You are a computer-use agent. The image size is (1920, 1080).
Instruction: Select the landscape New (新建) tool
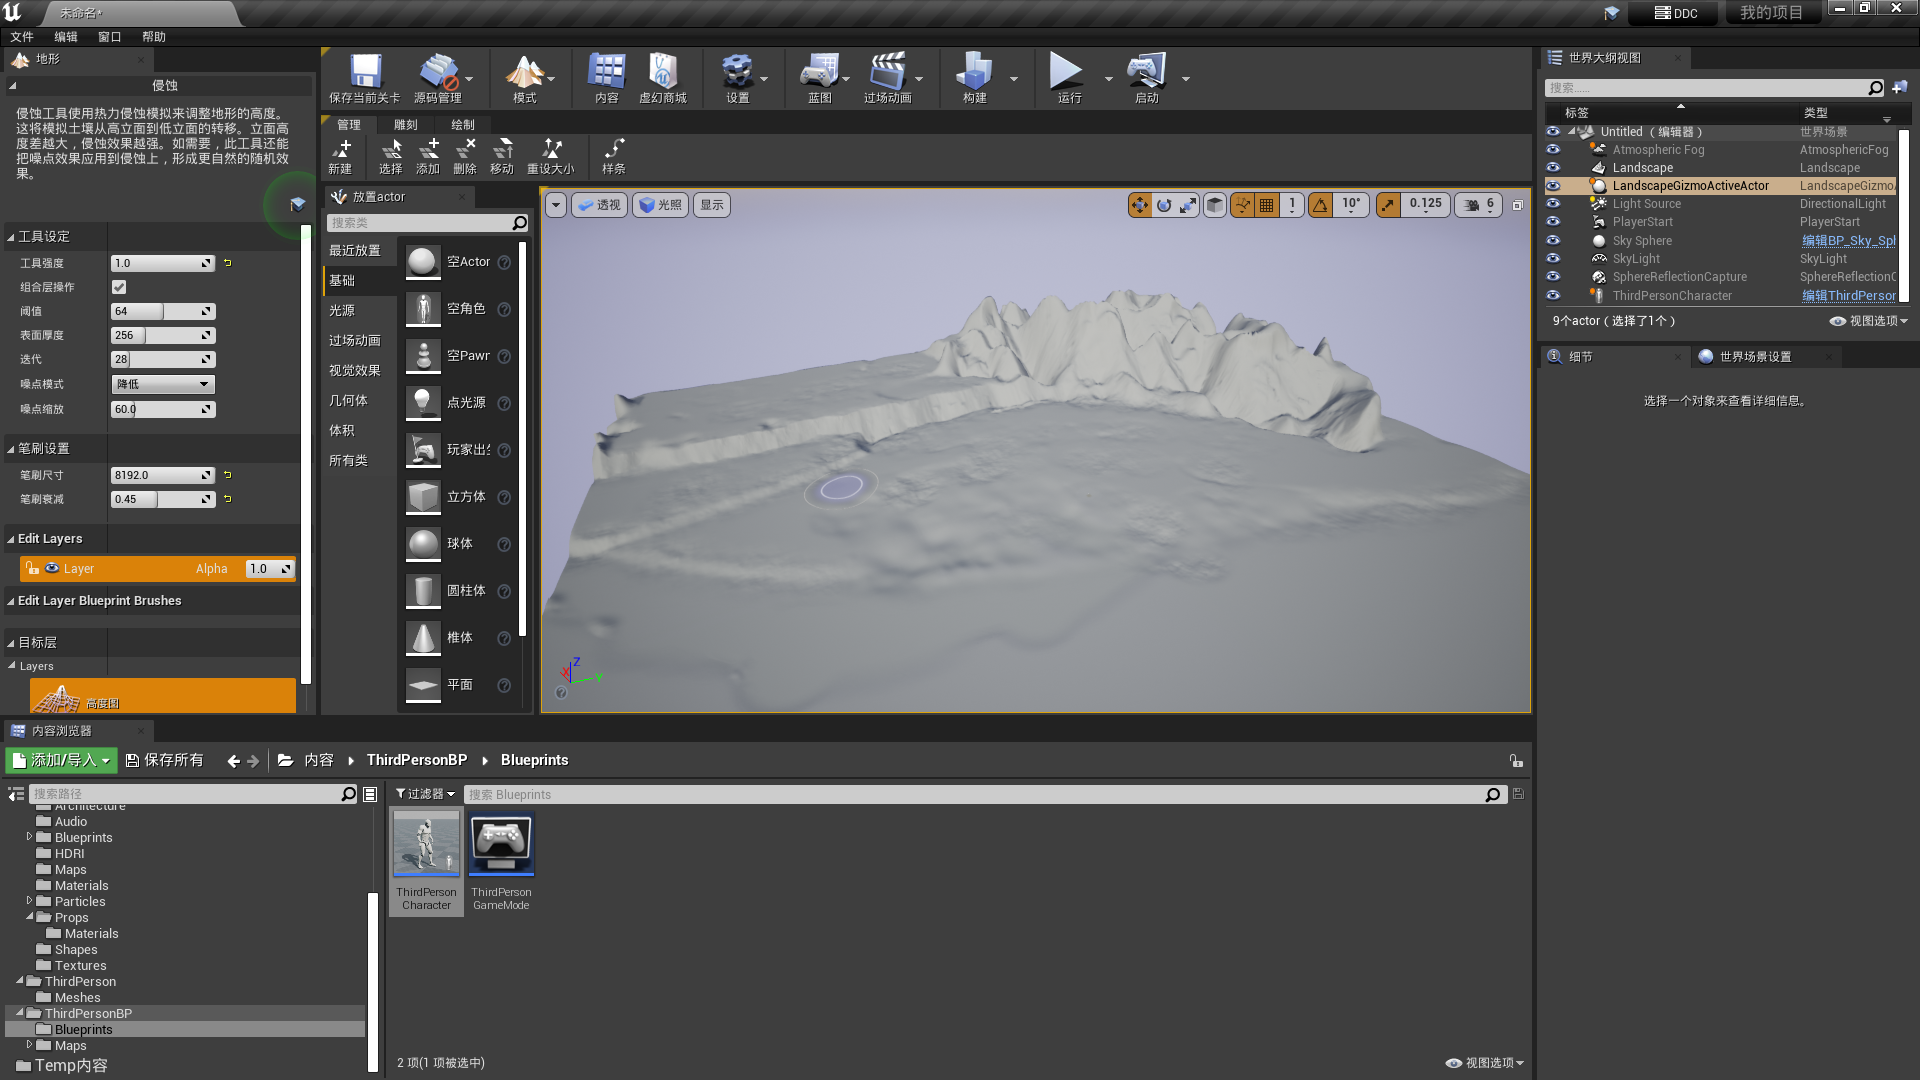coord(341,156)
